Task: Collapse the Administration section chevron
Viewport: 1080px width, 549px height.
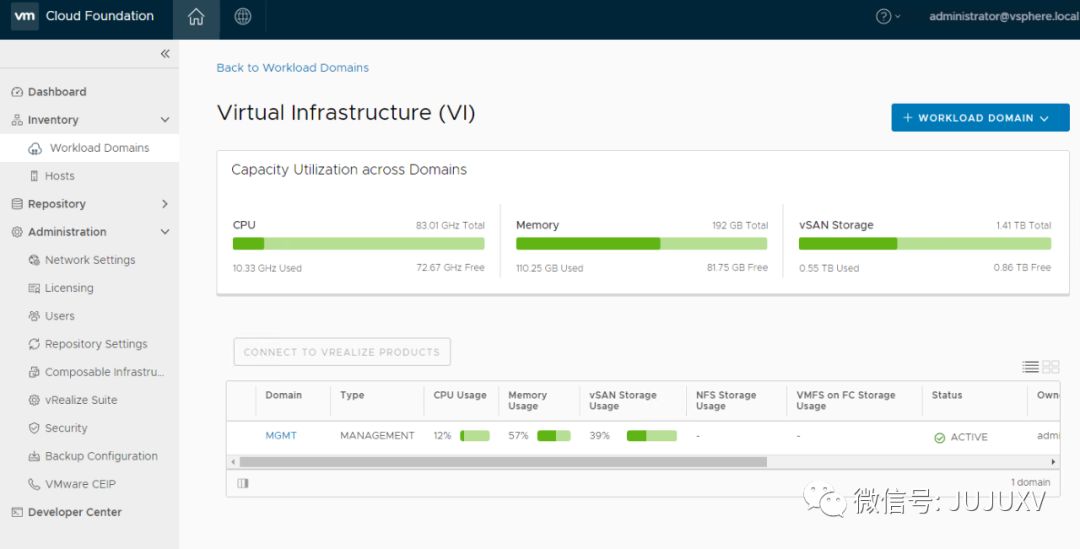Action: 165,232
